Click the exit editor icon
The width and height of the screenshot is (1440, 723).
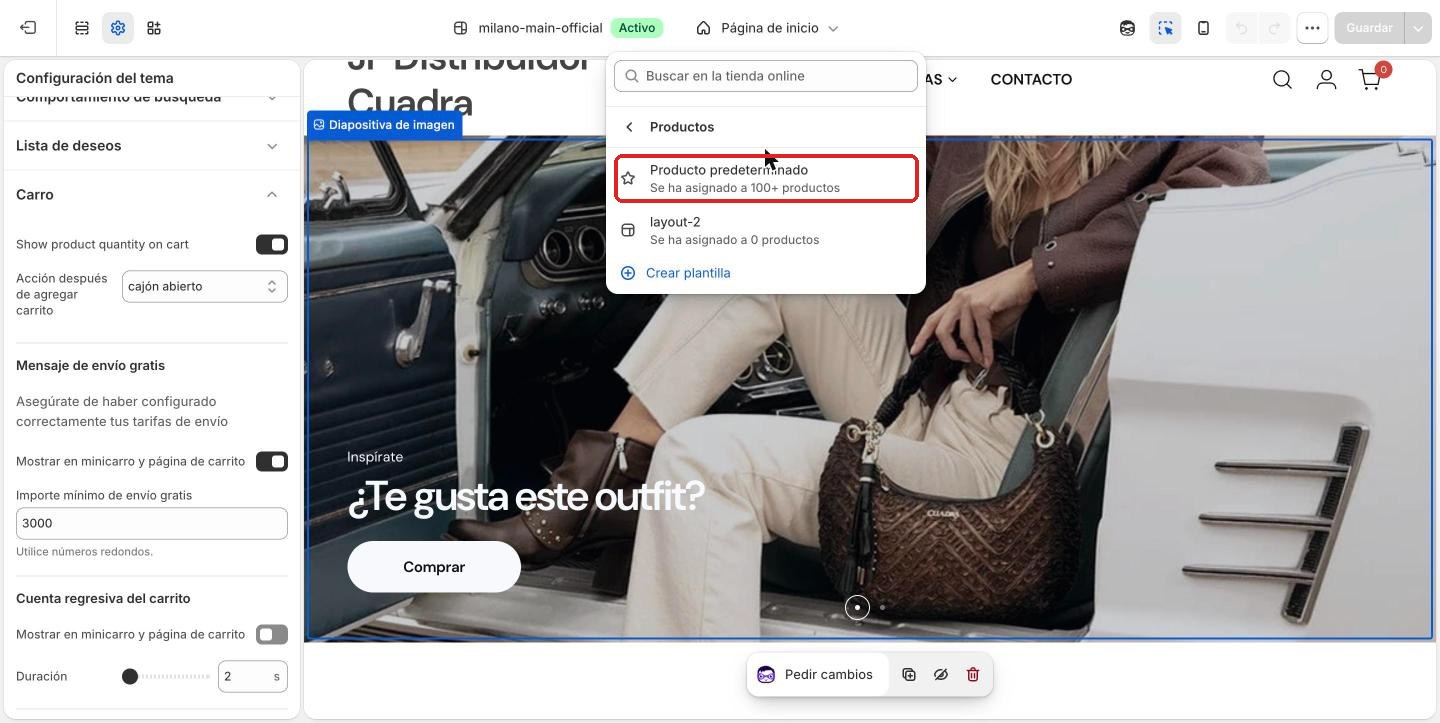[28, 28]
